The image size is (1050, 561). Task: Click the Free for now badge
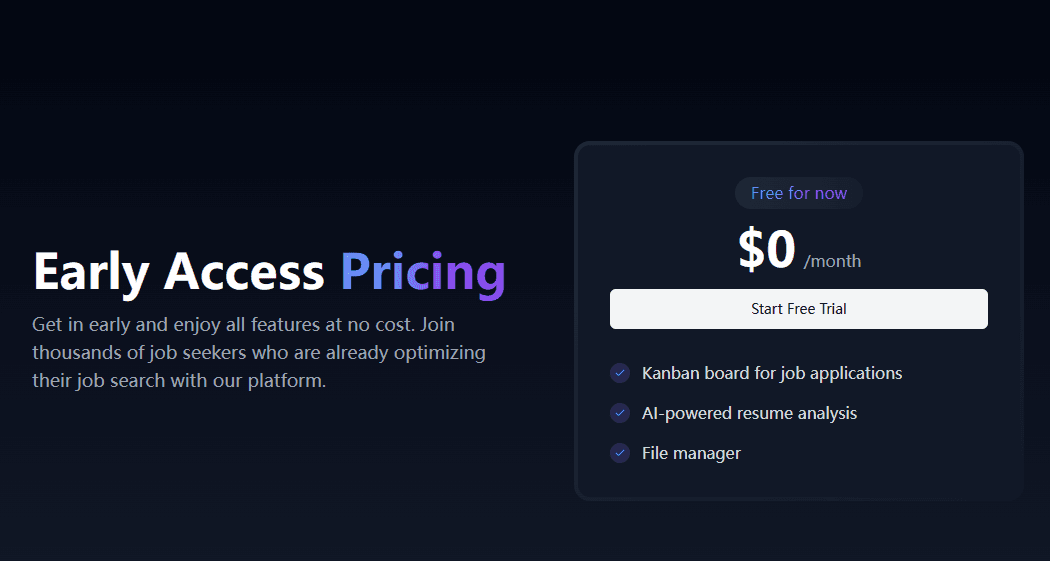798,193
